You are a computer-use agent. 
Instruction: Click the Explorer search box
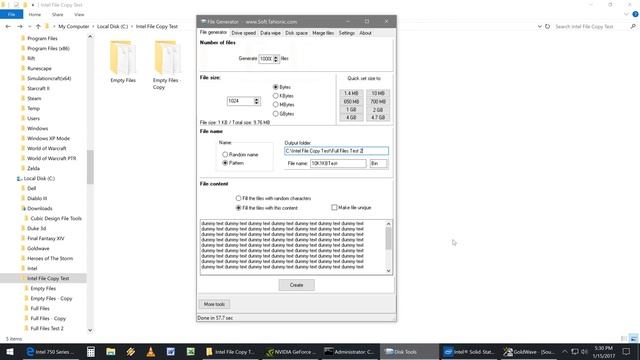pyautogui.click(x=591, y=26)
